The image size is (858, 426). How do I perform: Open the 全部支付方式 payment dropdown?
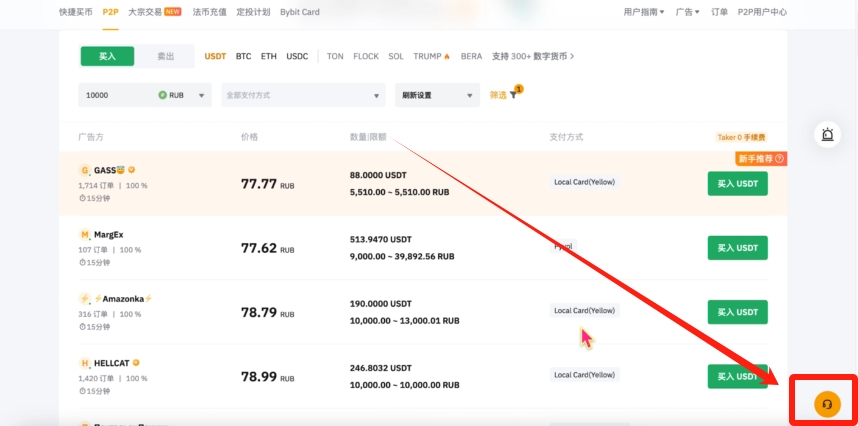(x=303, y=95)
